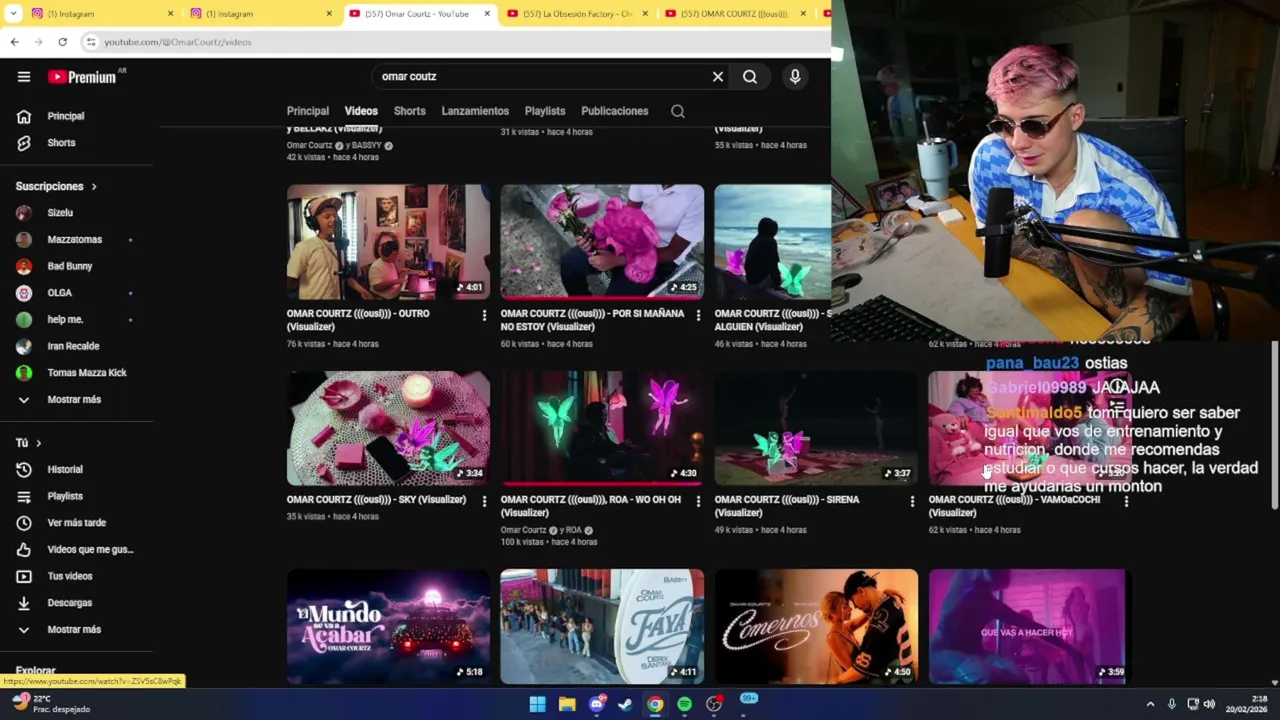Open the YouTube hamburger guide menu
The width and height of the screenshot is (1280, 720).
(x=24, y=77)
